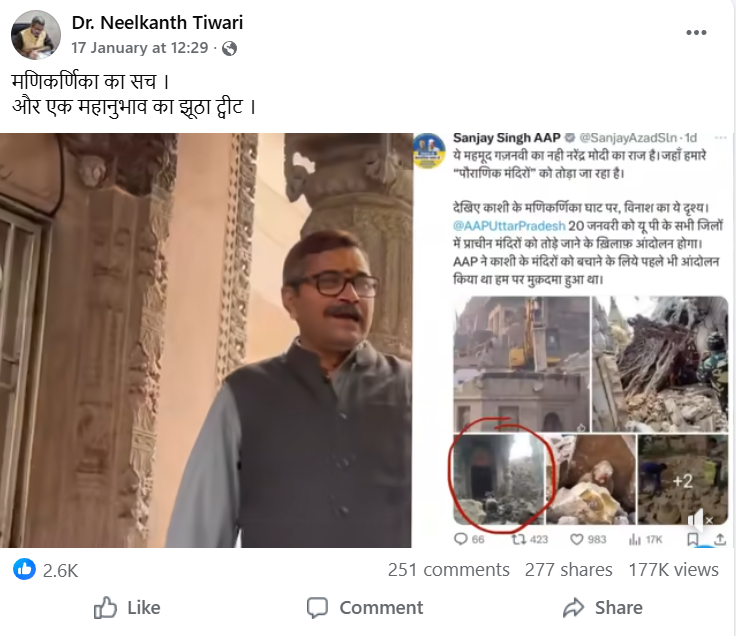The height and width of the screenshot is (636, 736).
Task: Open the 277 shares list
Action: click(568, 569)
